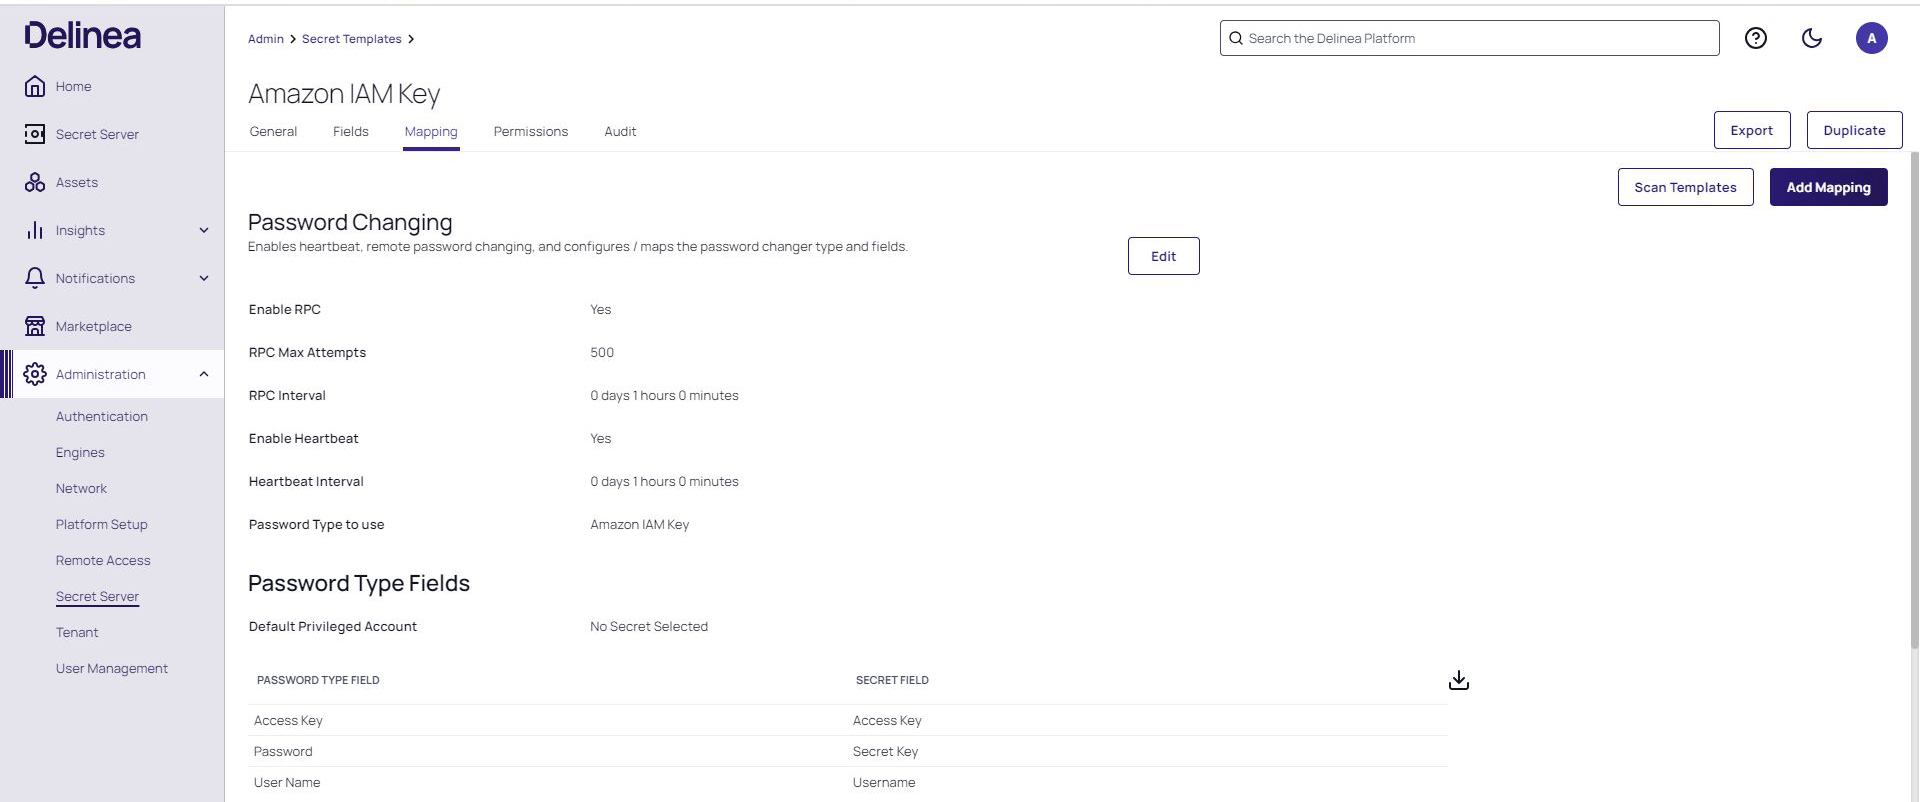Switch to the Permissions tab
The image size is (1920, 802).
530,131
